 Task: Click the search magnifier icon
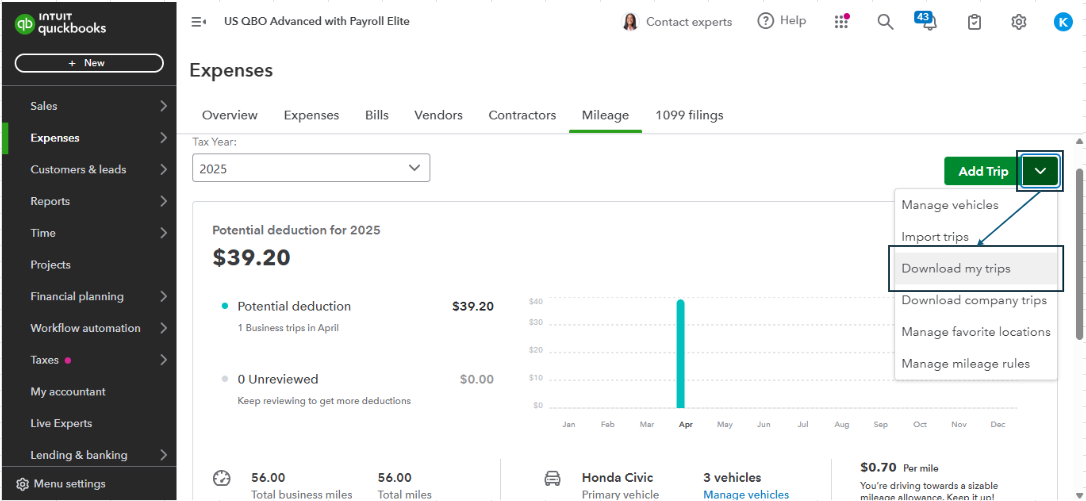point(885,21)
